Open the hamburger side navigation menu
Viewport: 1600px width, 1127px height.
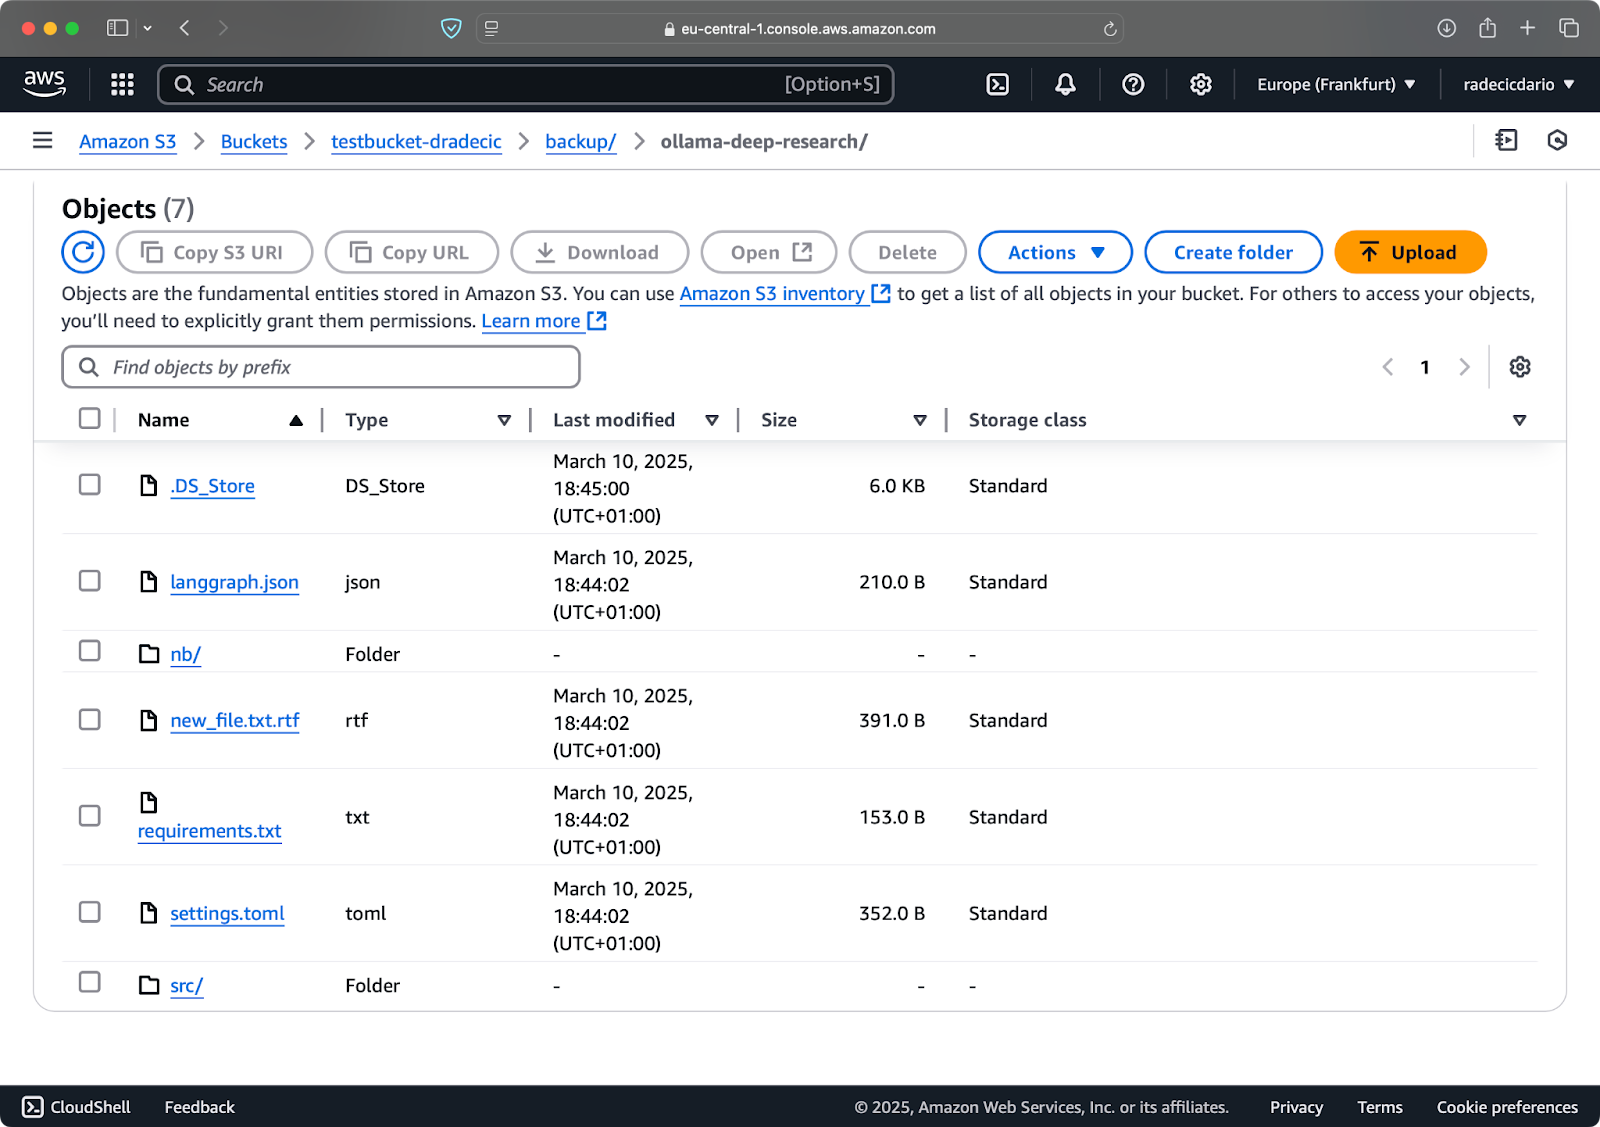coord(42,141)
